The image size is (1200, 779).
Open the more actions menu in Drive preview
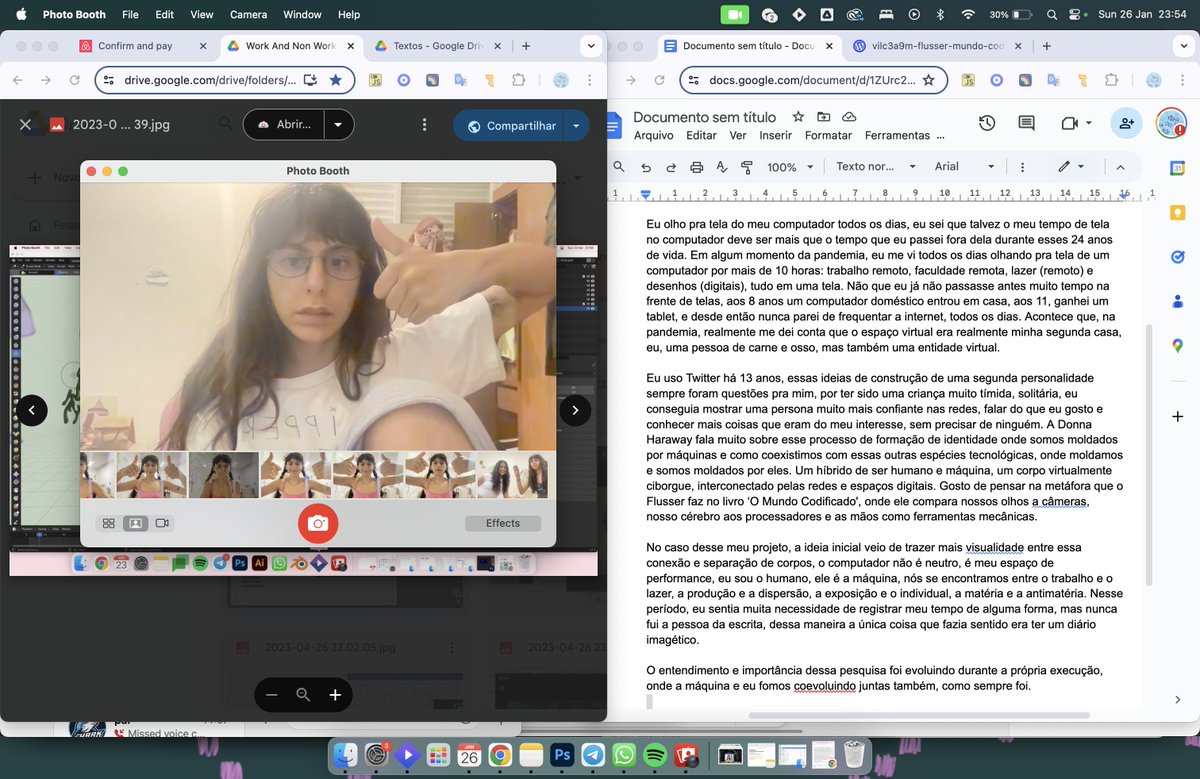425,125
